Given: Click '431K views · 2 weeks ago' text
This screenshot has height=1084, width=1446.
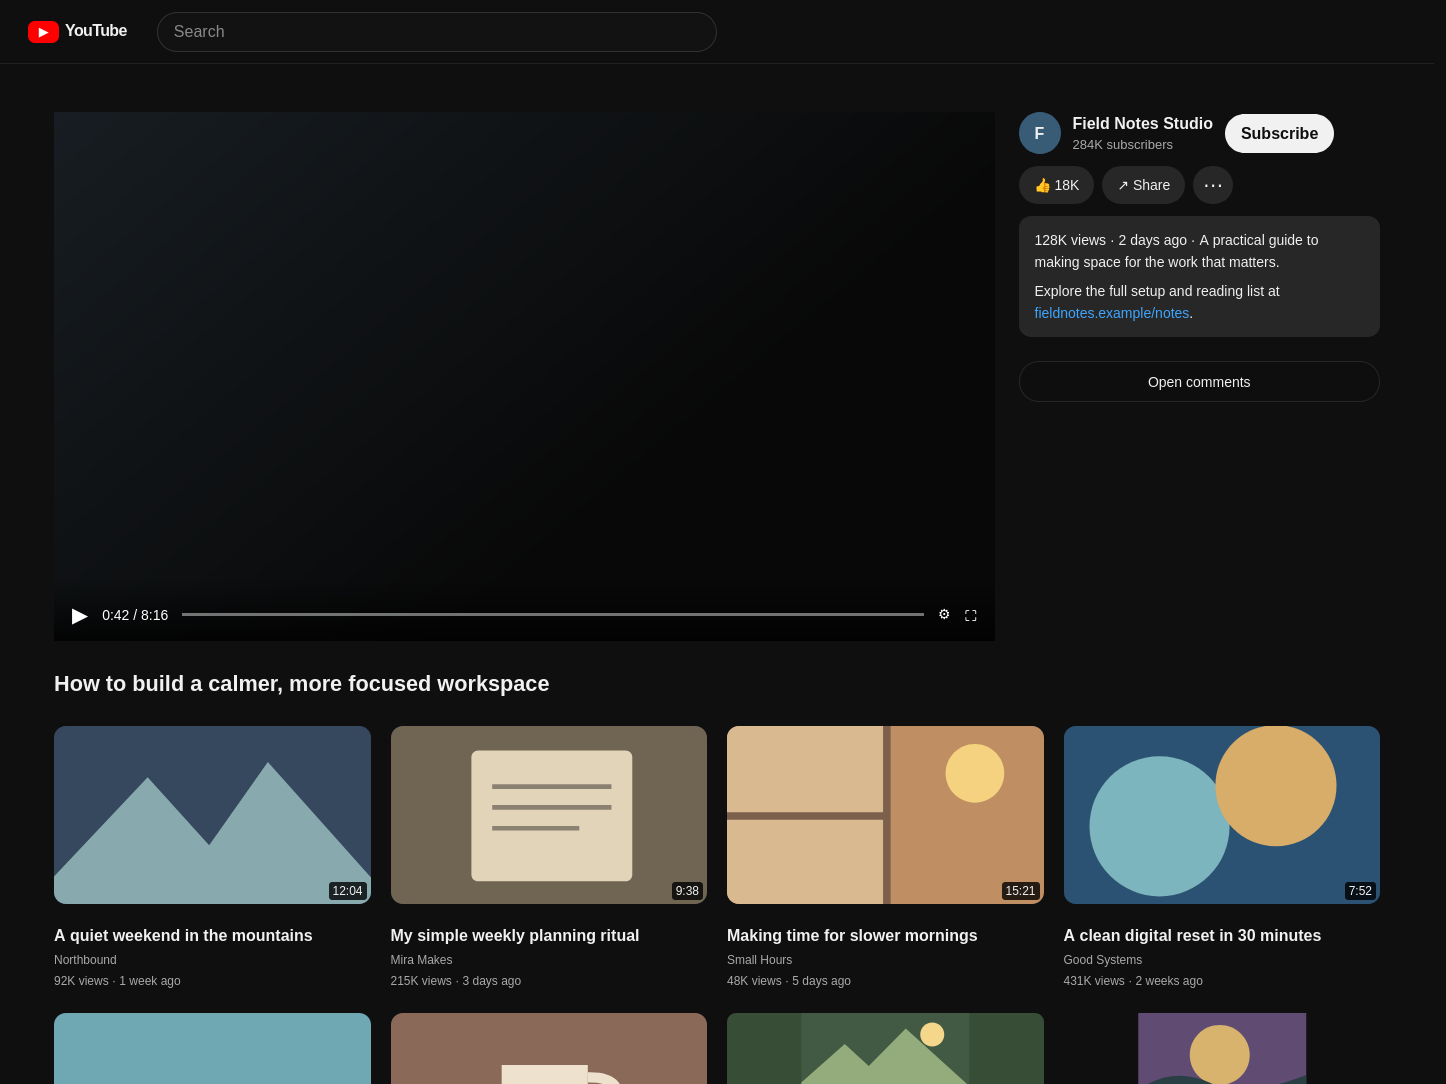Looking at the screenshot, I should coord(1133,981).
